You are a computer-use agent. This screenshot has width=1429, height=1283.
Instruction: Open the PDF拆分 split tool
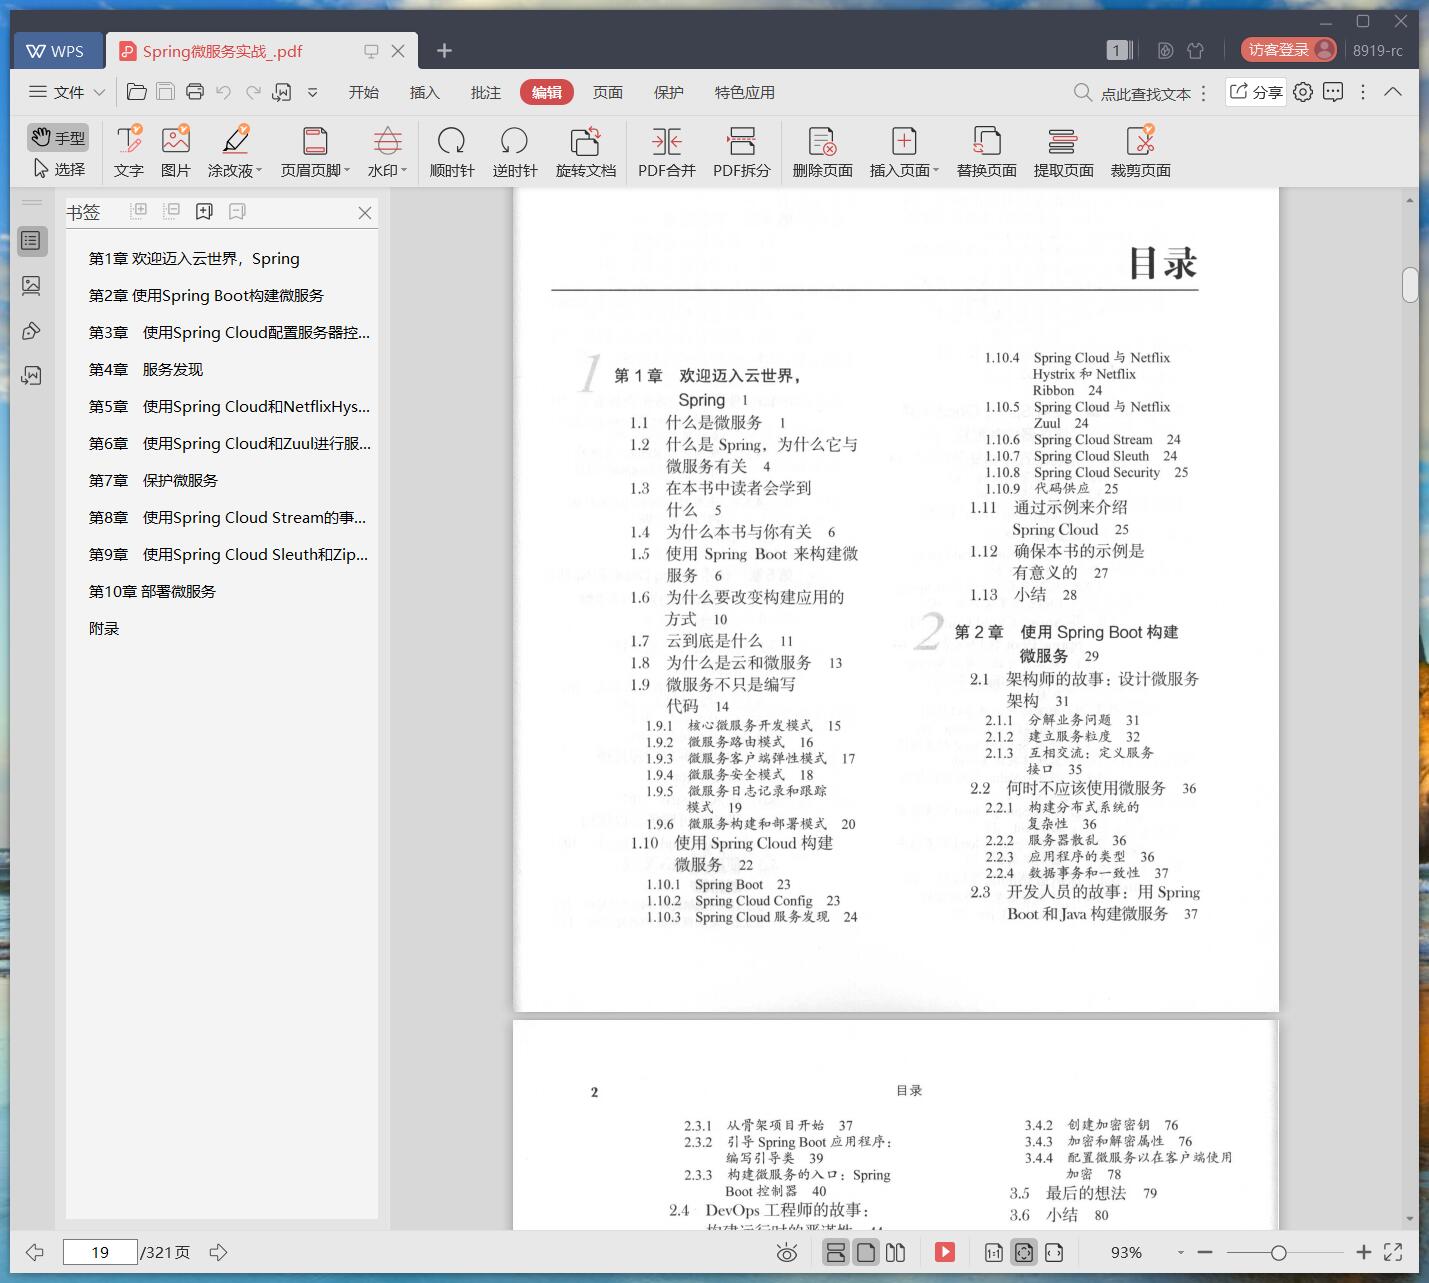click(x=742, y=151)
